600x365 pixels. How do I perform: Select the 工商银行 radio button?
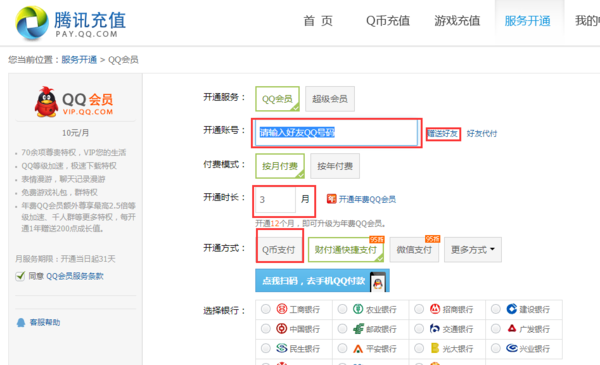(266, 309)
